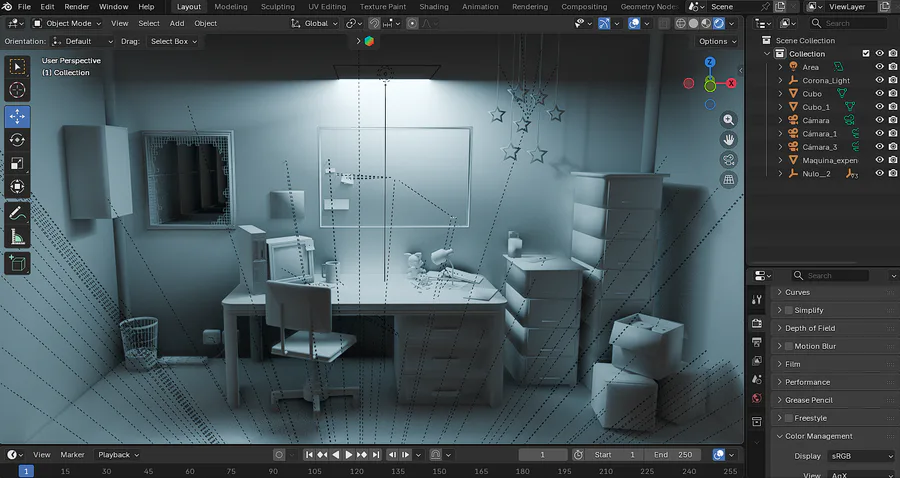
Task: Click the current frame number field
Action: point(542,455)
